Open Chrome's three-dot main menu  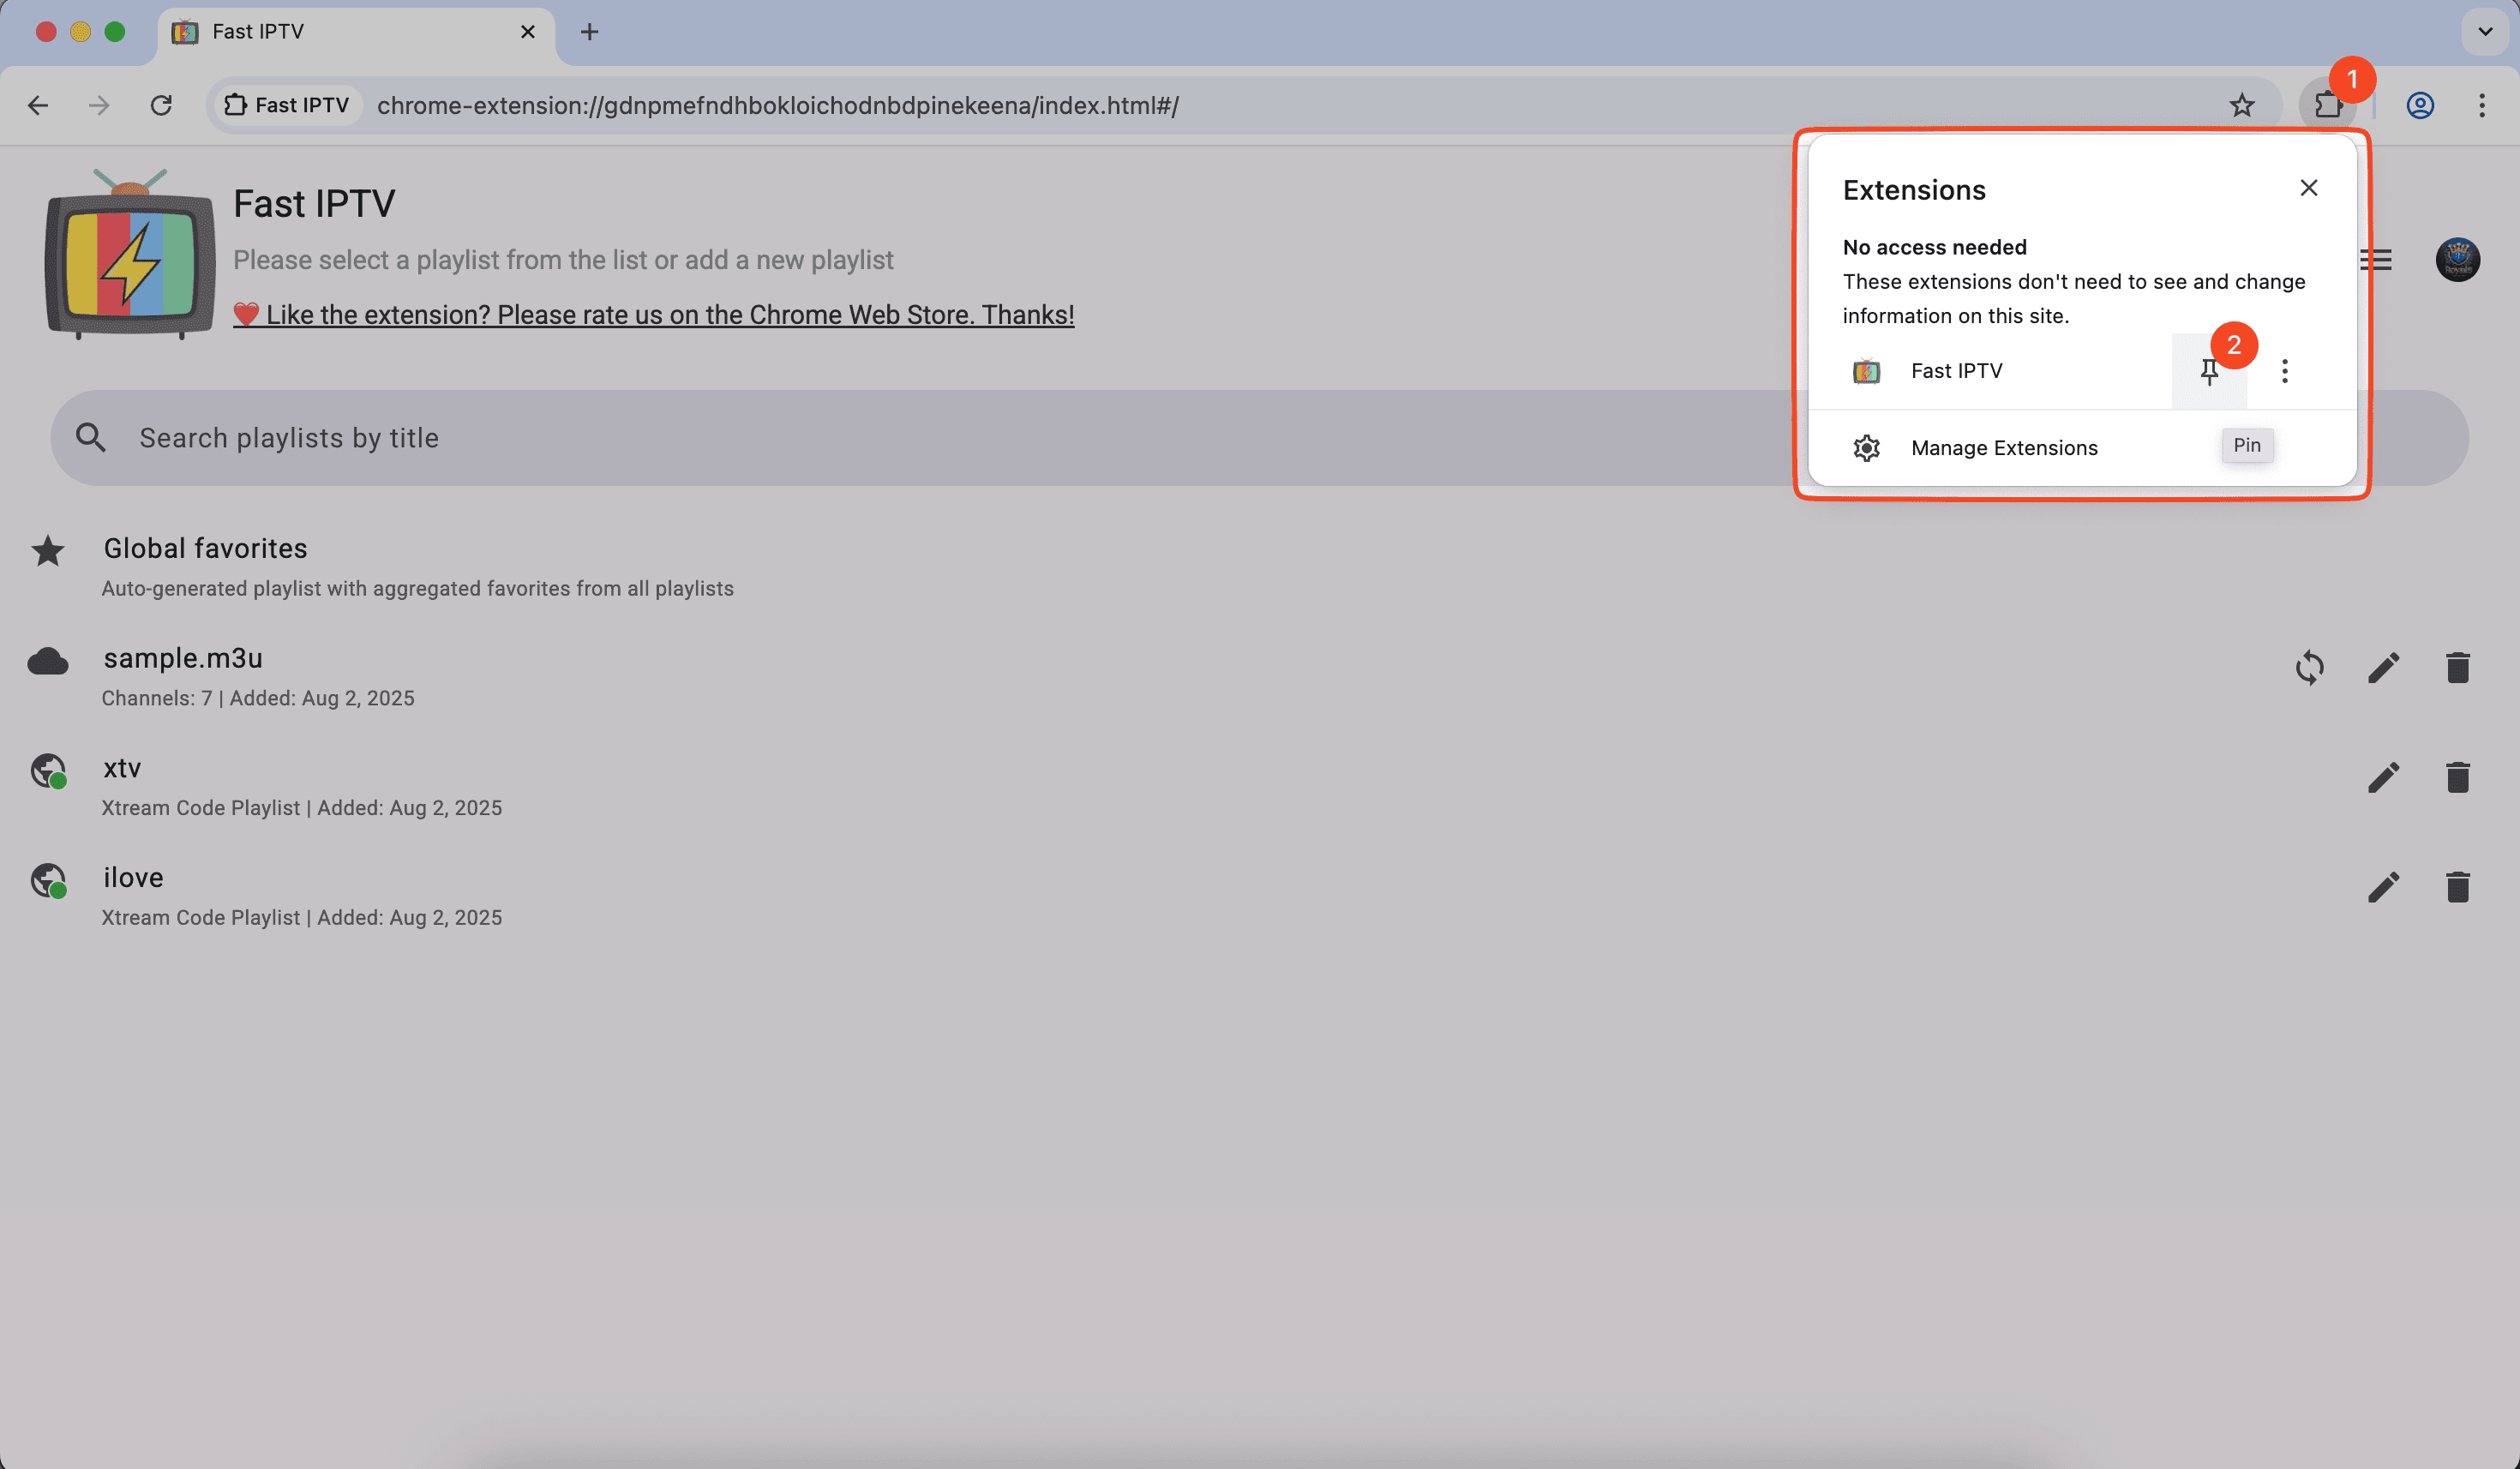click(x=2482, y=105)
